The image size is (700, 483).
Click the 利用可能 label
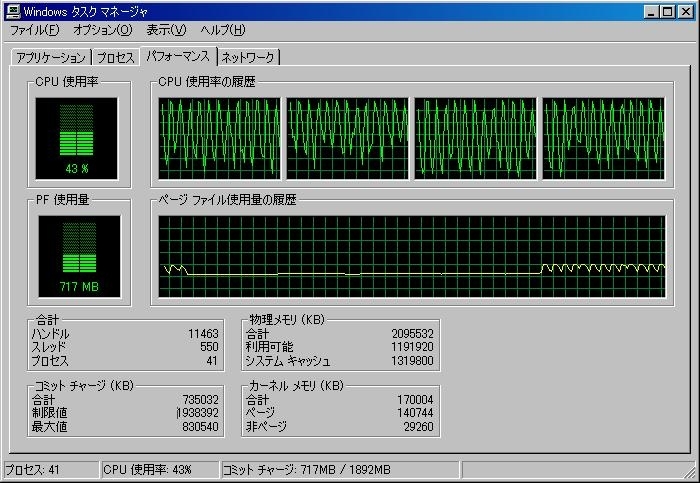point(269,347)
